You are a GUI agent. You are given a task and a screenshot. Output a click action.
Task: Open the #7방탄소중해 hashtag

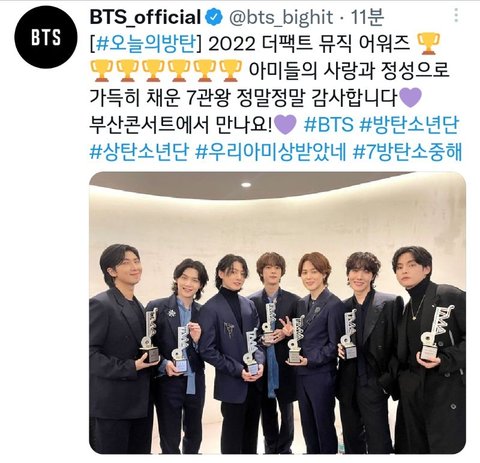coord(407,152)
